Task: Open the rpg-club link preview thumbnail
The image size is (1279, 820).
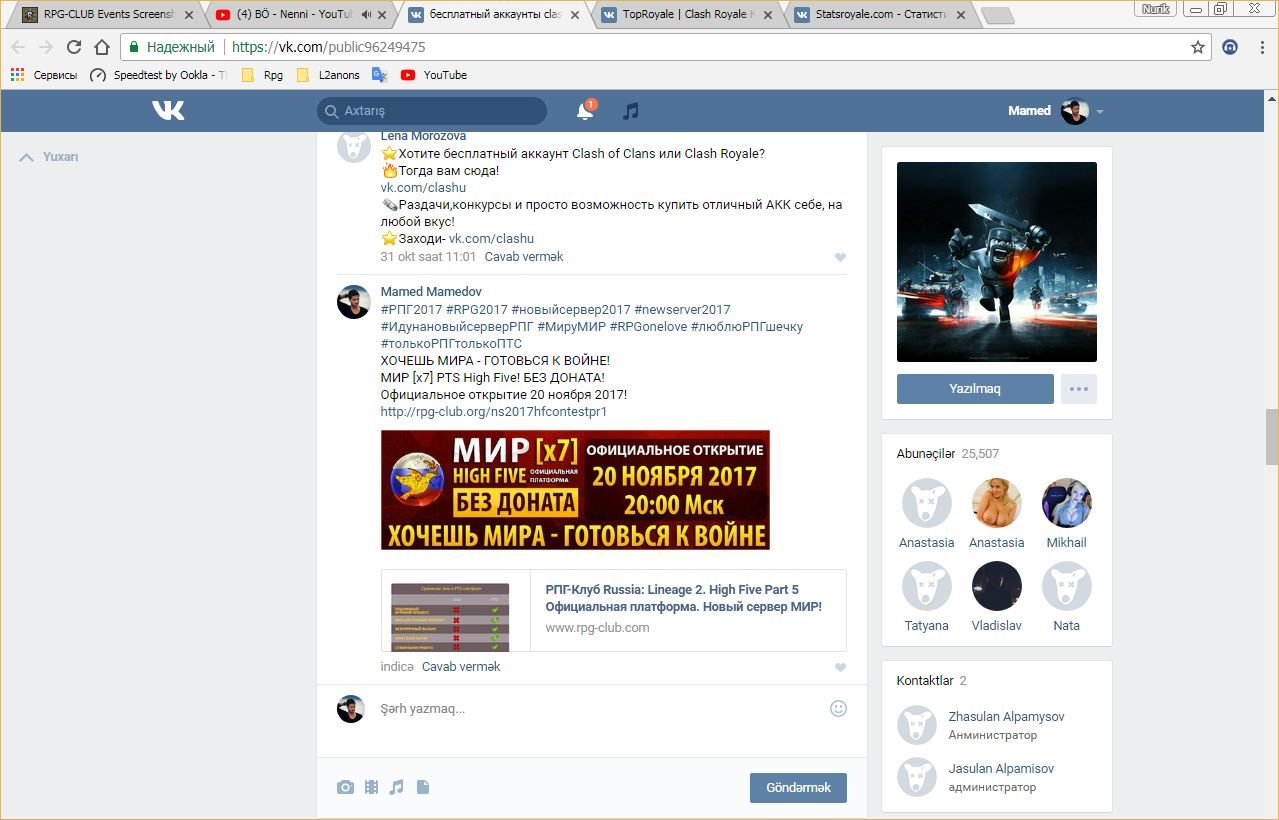Action: click(x=450, y=617)
